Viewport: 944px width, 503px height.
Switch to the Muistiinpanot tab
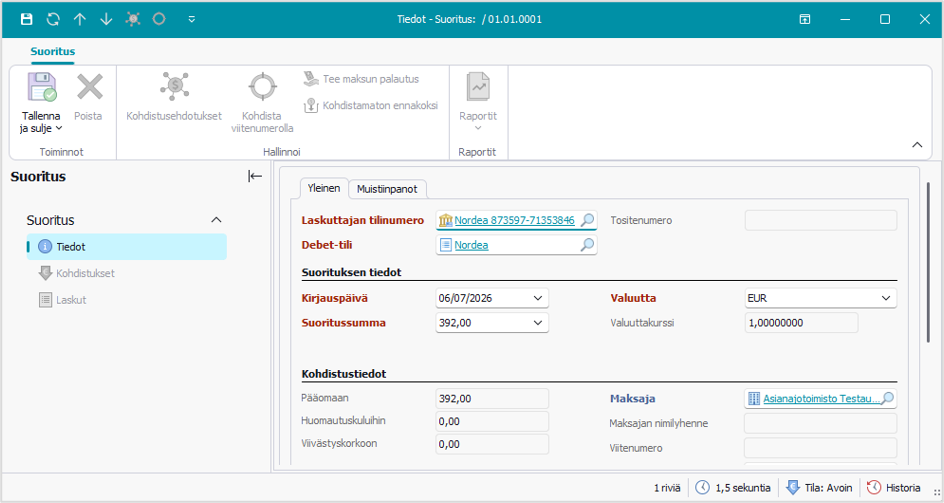(x=387, y=189)
